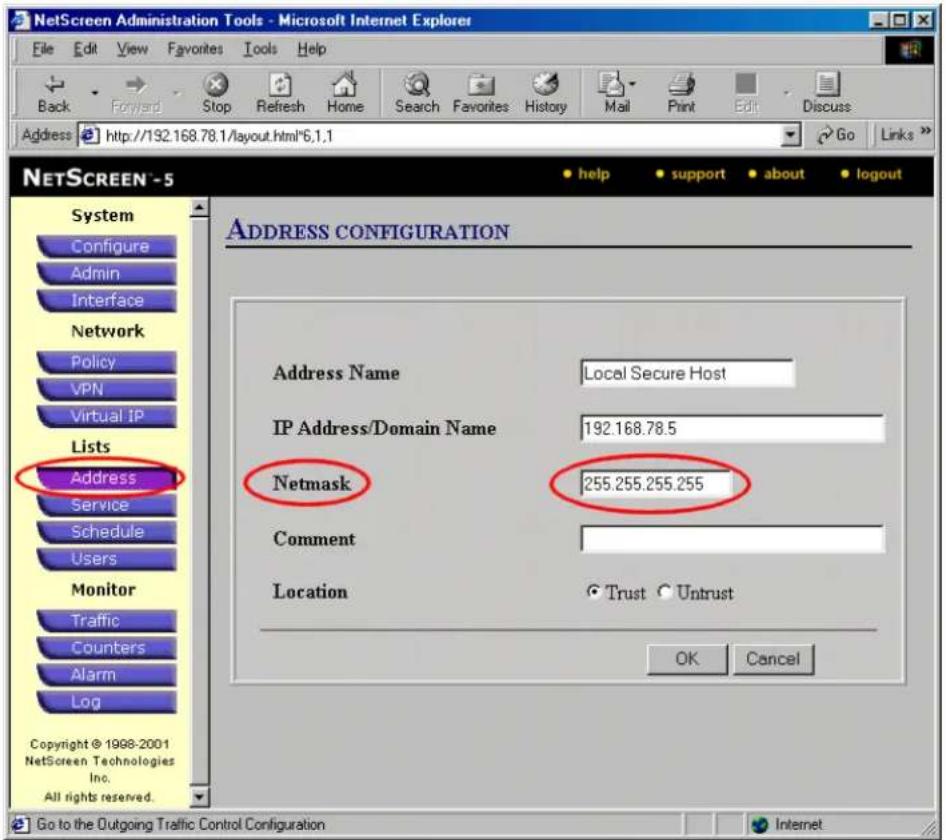Viewport: 946px width, 840px height.
Task: Click the Internet zone icon in status bar
Action: pos(760,824)
